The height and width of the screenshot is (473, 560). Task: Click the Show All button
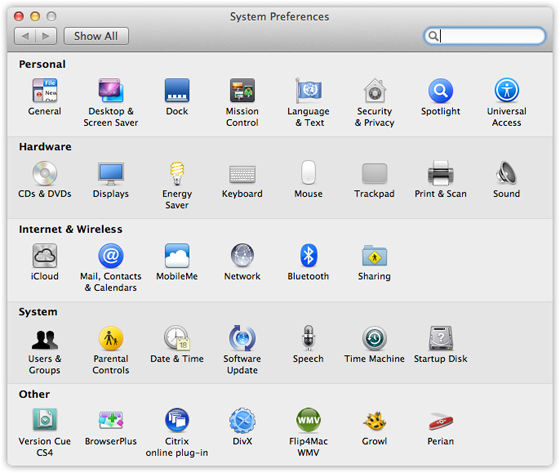(96, 36)
